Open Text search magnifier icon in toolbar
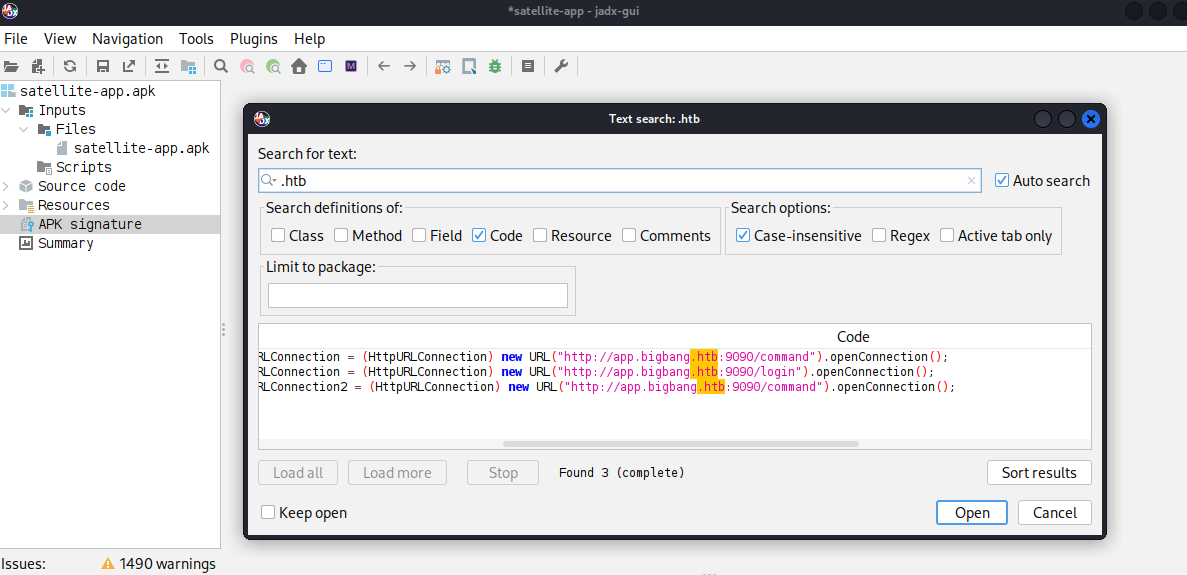This screenshot has width=1187, height=575. pyautogui.click(x=220, y=67)
